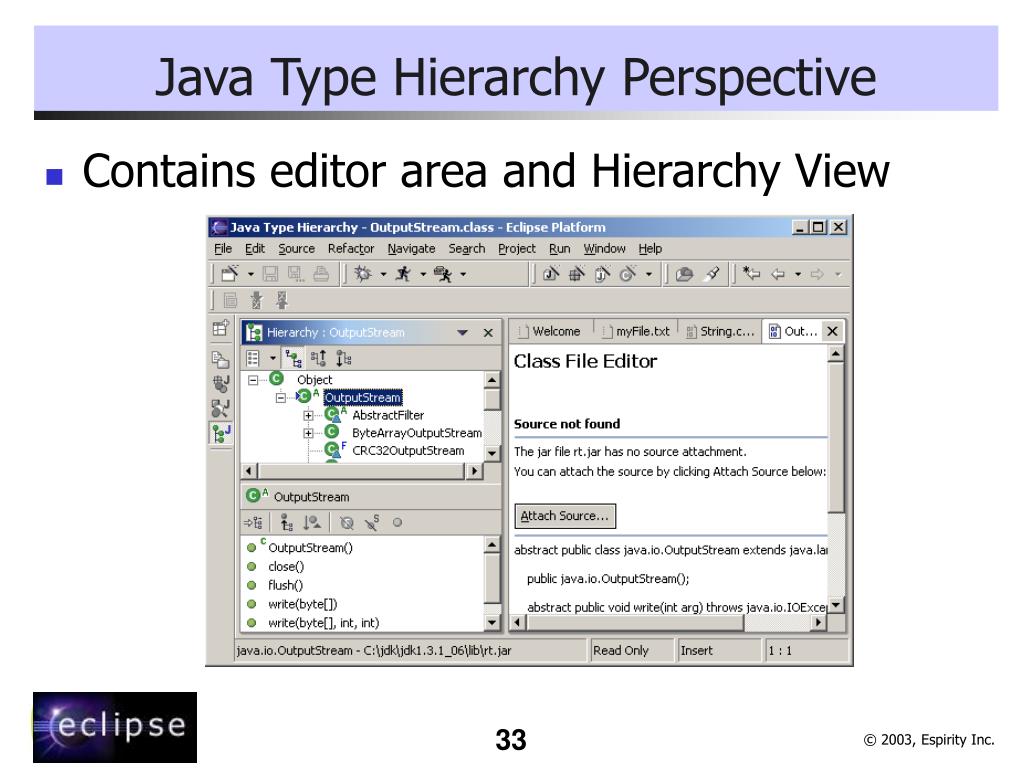The image size is (1024, 768).
Task: Click the Help menu
Action: (650, 249)
